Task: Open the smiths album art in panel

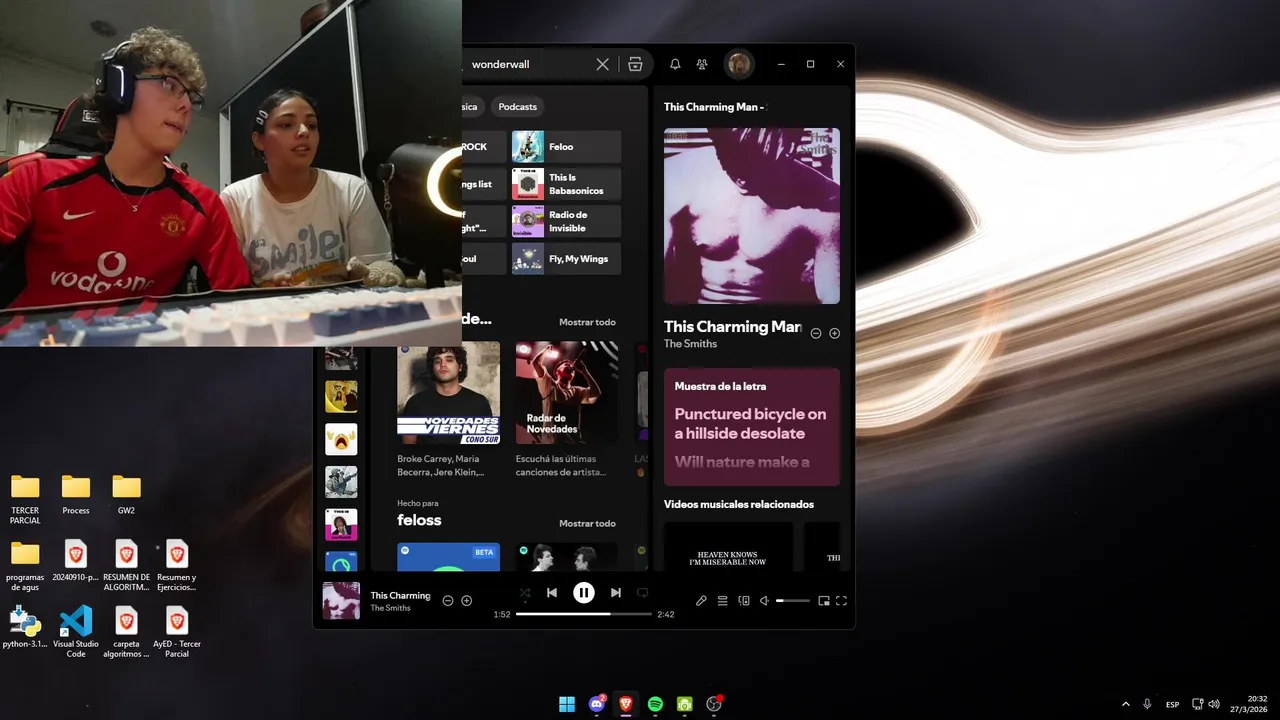Action: [752, 216]
